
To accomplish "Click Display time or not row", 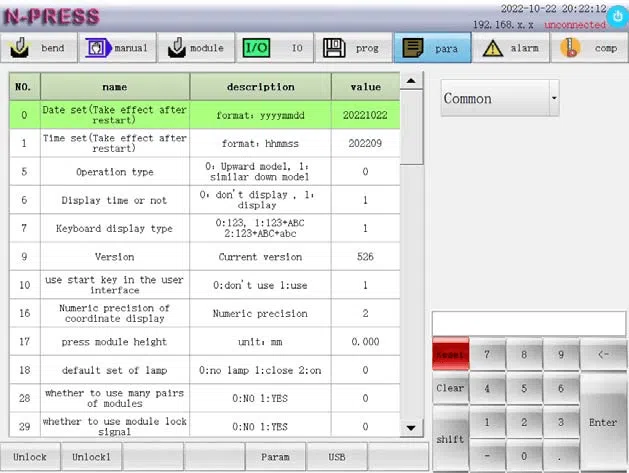I will [205, 200].
